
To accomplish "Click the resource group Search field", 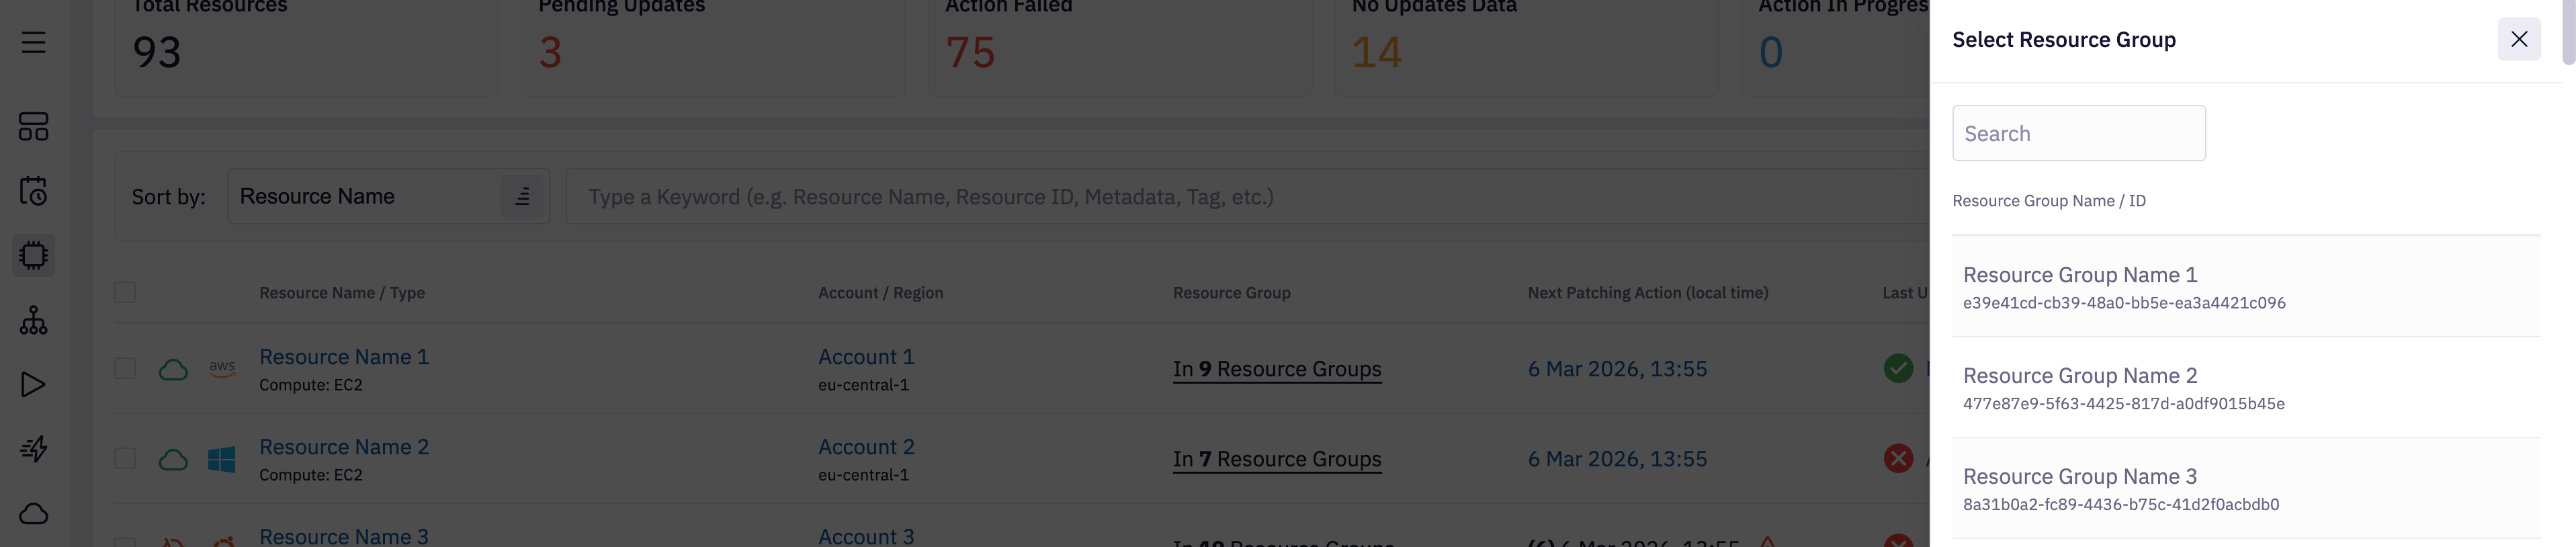I will [2078, 134].
